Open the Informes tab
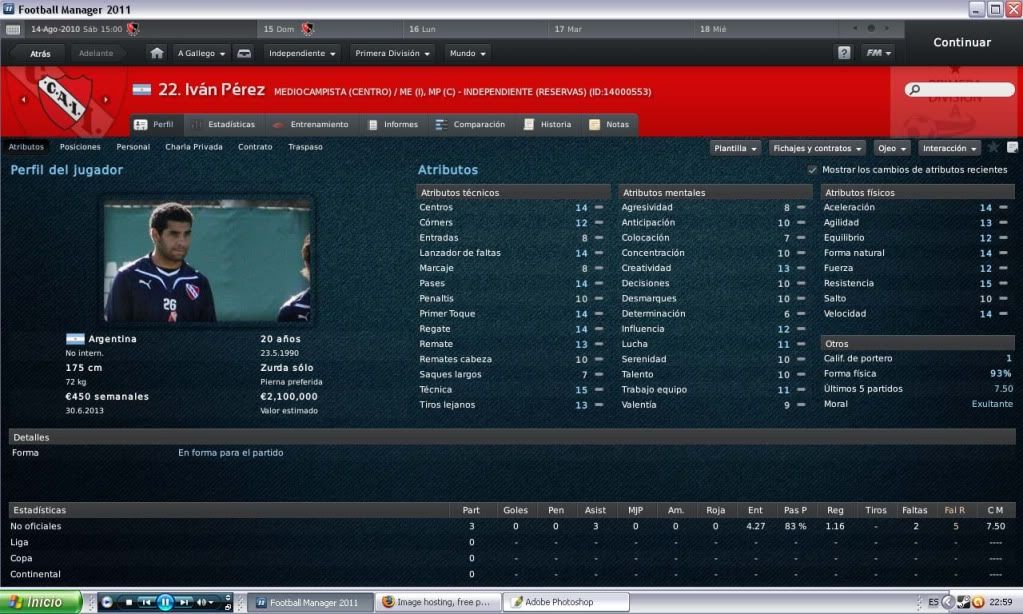The width and height of the screenshot is (1023, 614). pyautogui.click(x=393, y=125)
